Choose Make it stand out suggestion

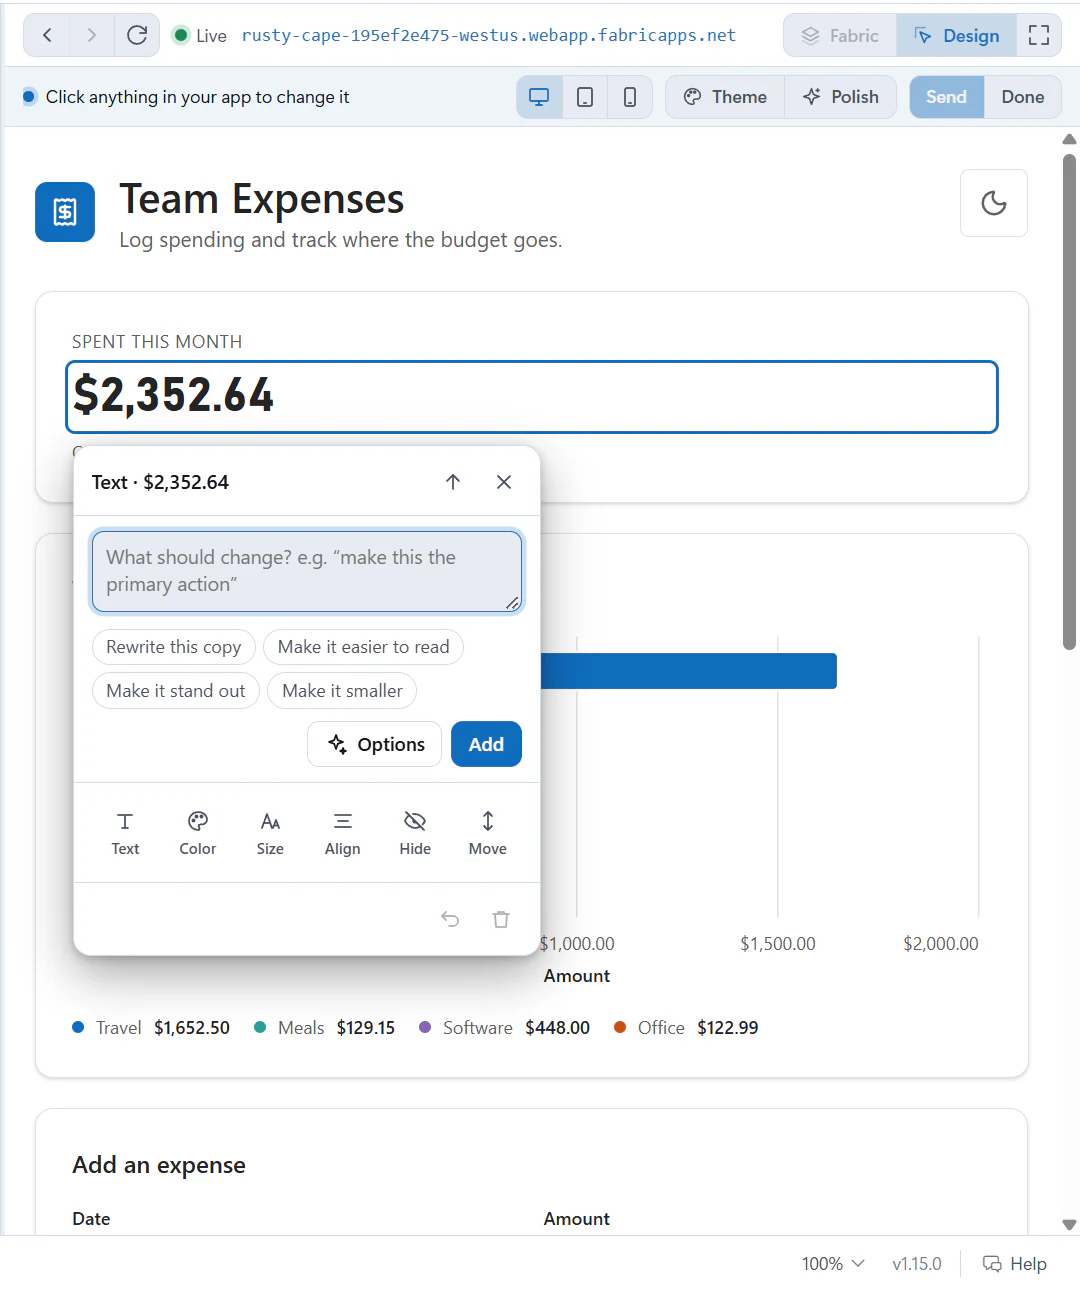176,691
